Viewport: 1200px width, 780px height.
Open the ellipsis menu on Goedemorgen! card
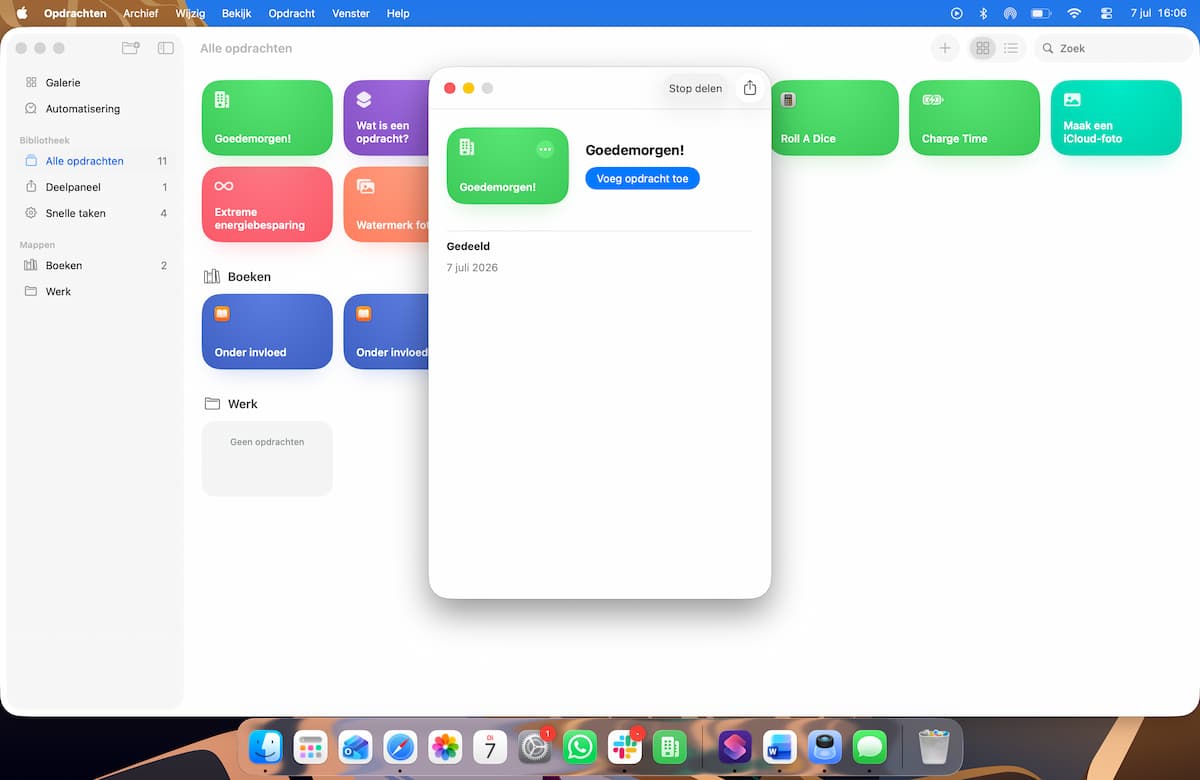coord(545,149)
